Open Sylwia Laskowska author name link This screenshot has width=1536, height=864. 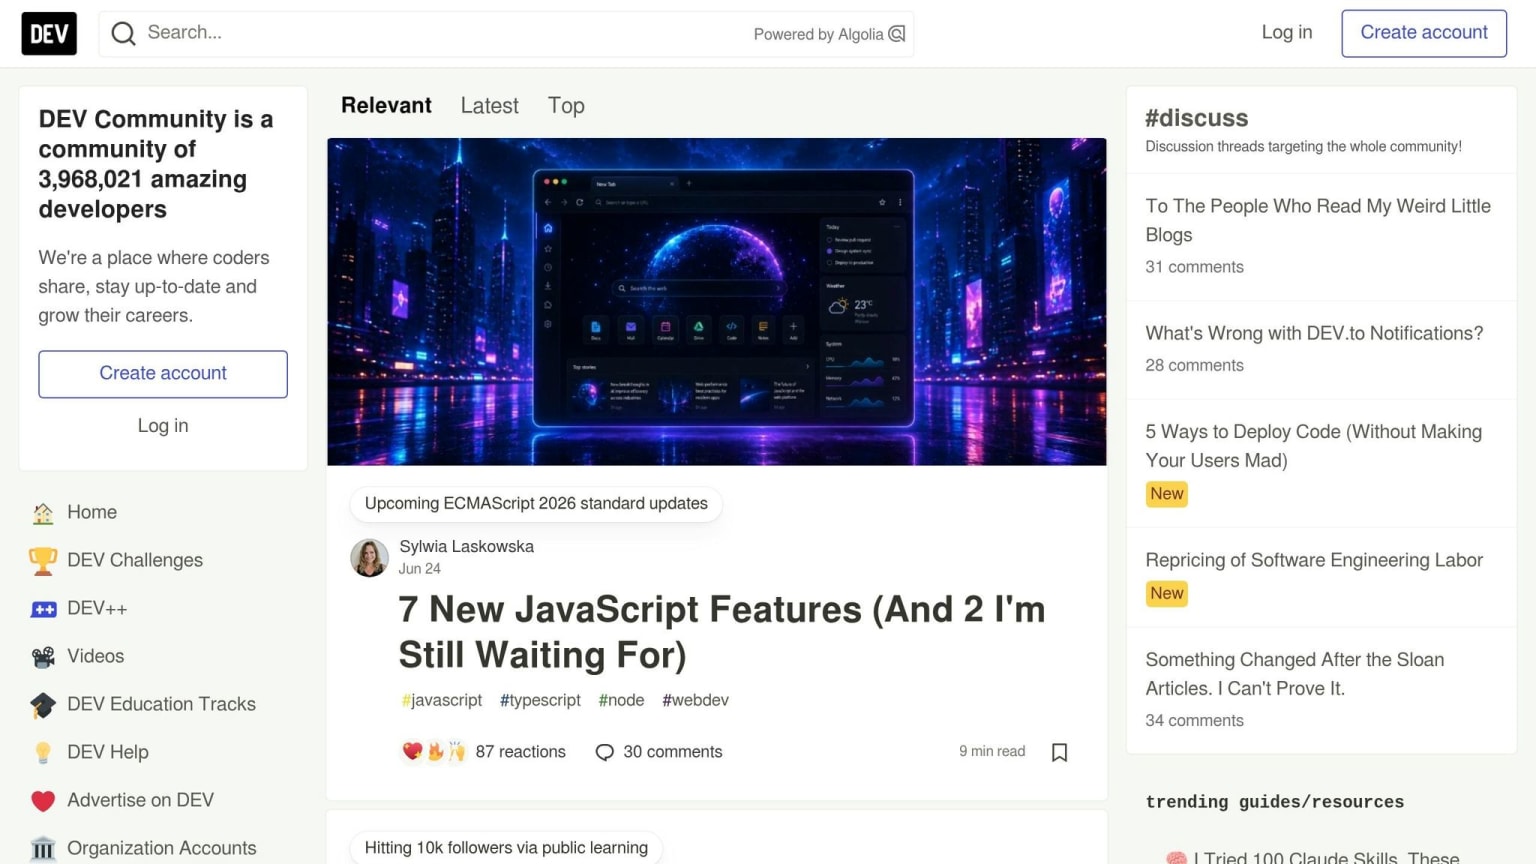click(466, 546)
